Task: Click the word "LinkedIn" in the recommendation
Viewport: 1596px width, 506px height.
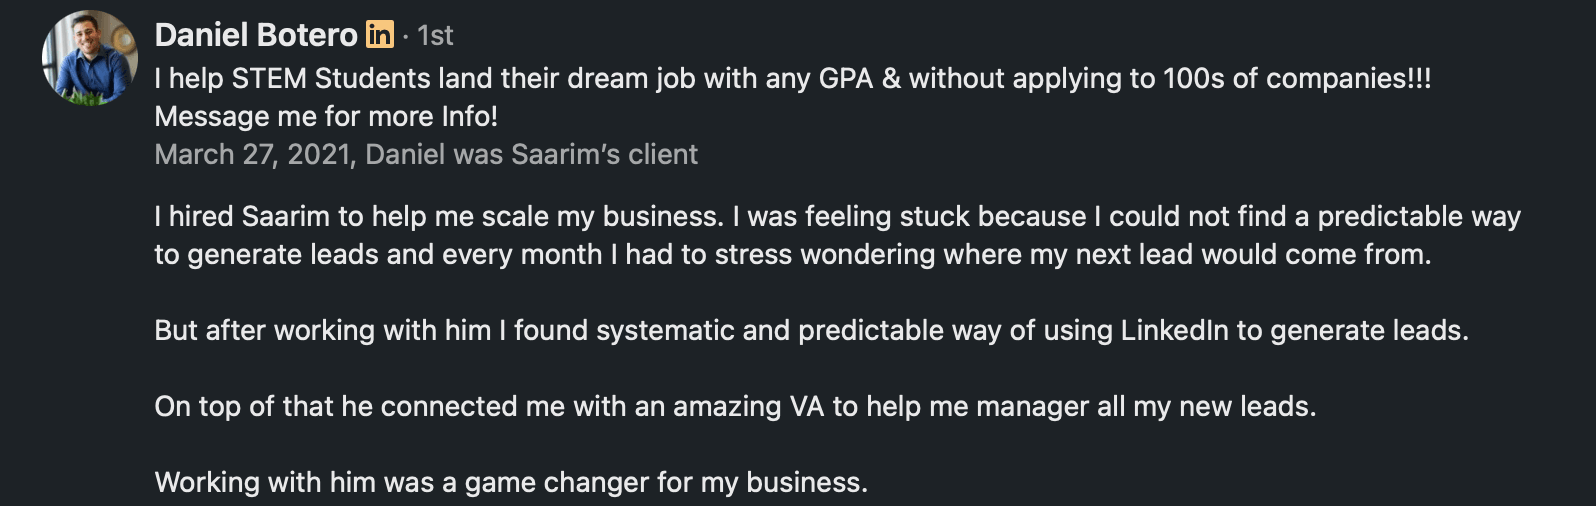Action: pos(1174,330)
